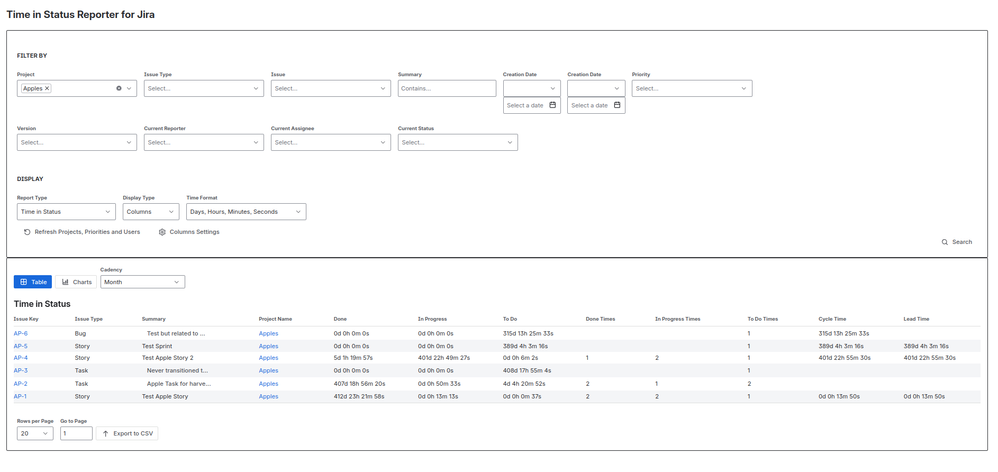Image resolution: width=998 pixels, height=472 pixels.
Task: Open issue AP-4 link
Action: pyautogui.click(x=20, y=358)
